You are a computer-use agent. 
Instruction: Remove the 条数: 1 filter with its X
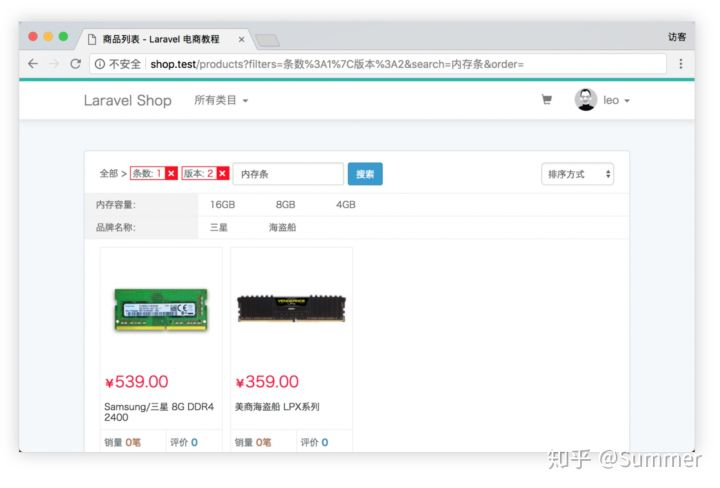pyautogui.click(x=171, y=173)
